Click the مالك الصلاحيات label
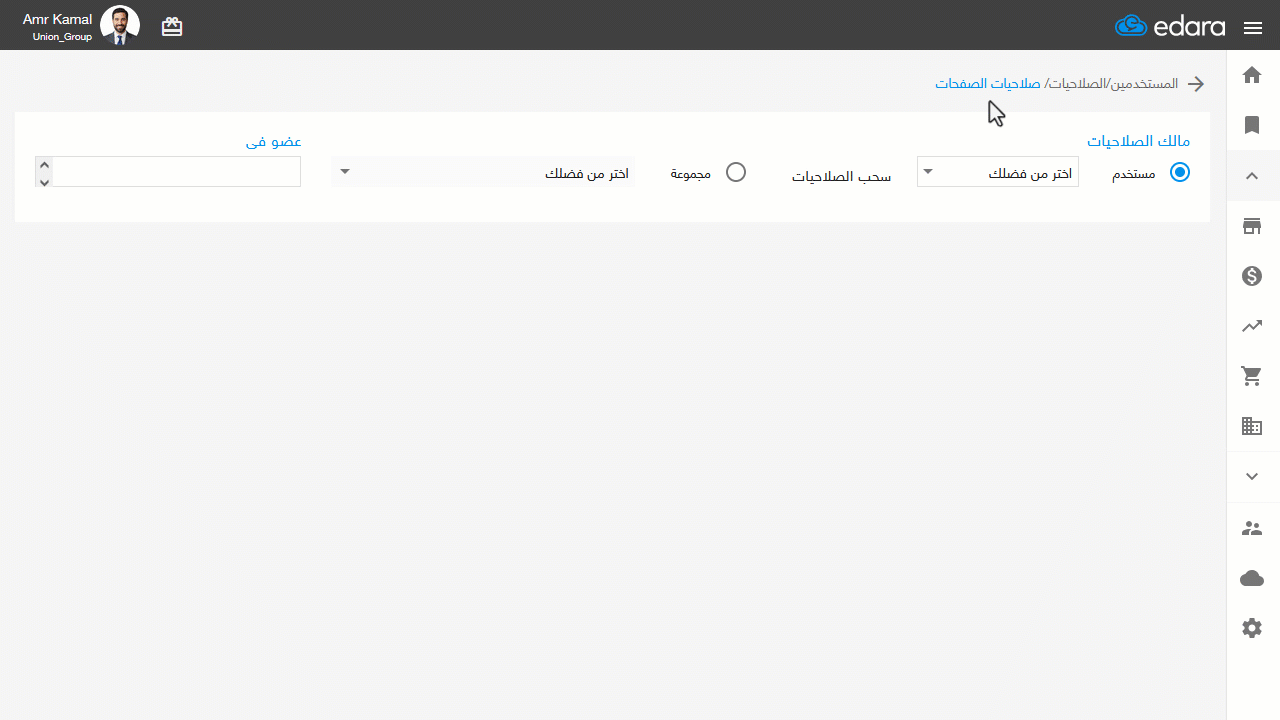 click(x=1138, y=141)
